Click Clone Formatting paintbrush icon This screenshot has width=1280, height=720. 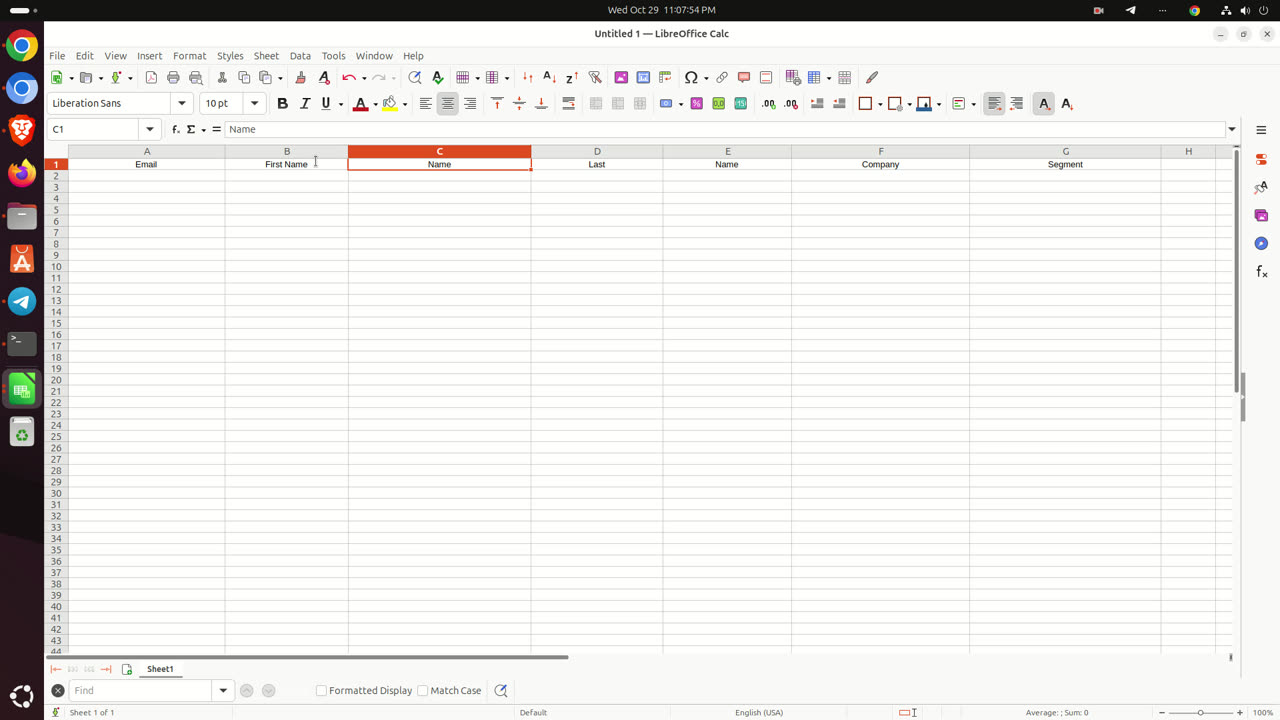pos(300,77)
